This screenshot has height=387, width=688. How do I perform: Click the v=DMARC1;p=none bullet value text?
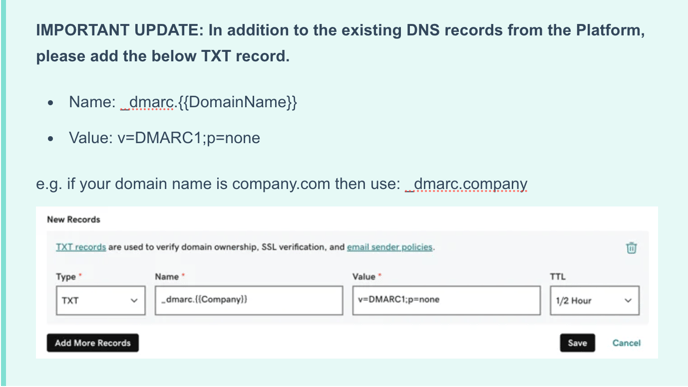pyautogui.click(x=189, y=138)
